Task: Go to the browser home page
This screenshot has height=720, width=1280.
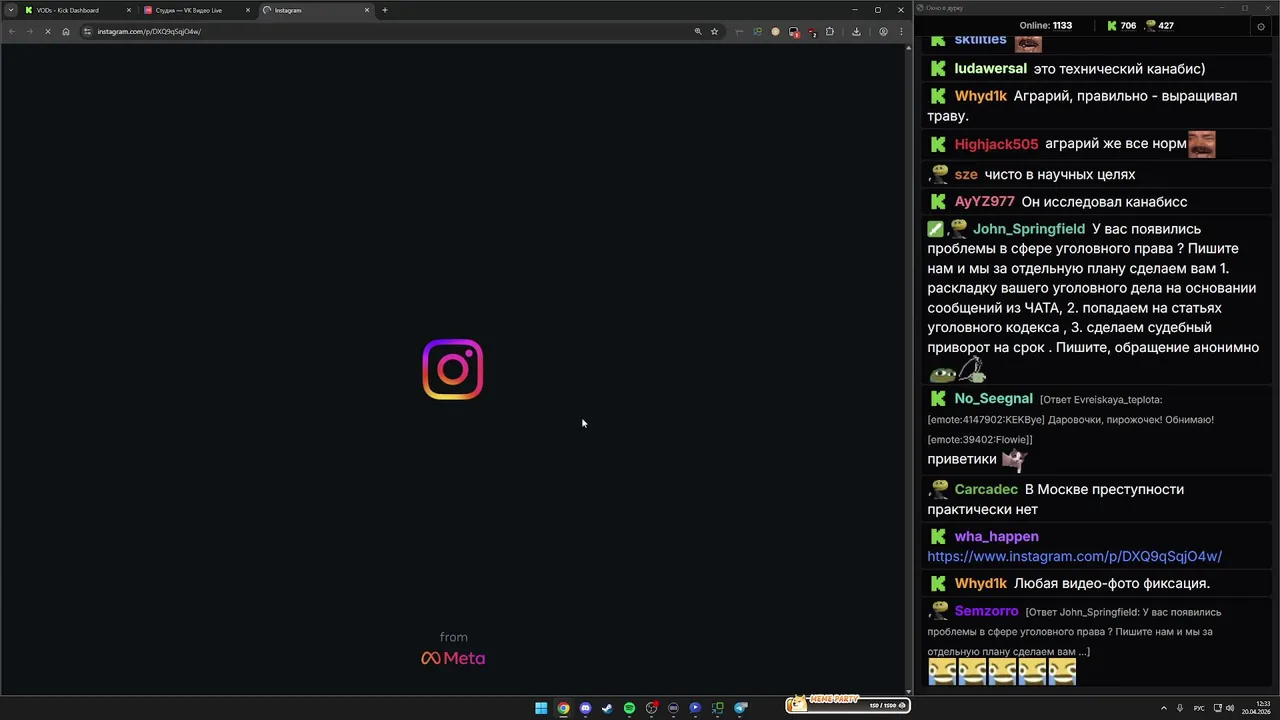Action: pos(66,31)
